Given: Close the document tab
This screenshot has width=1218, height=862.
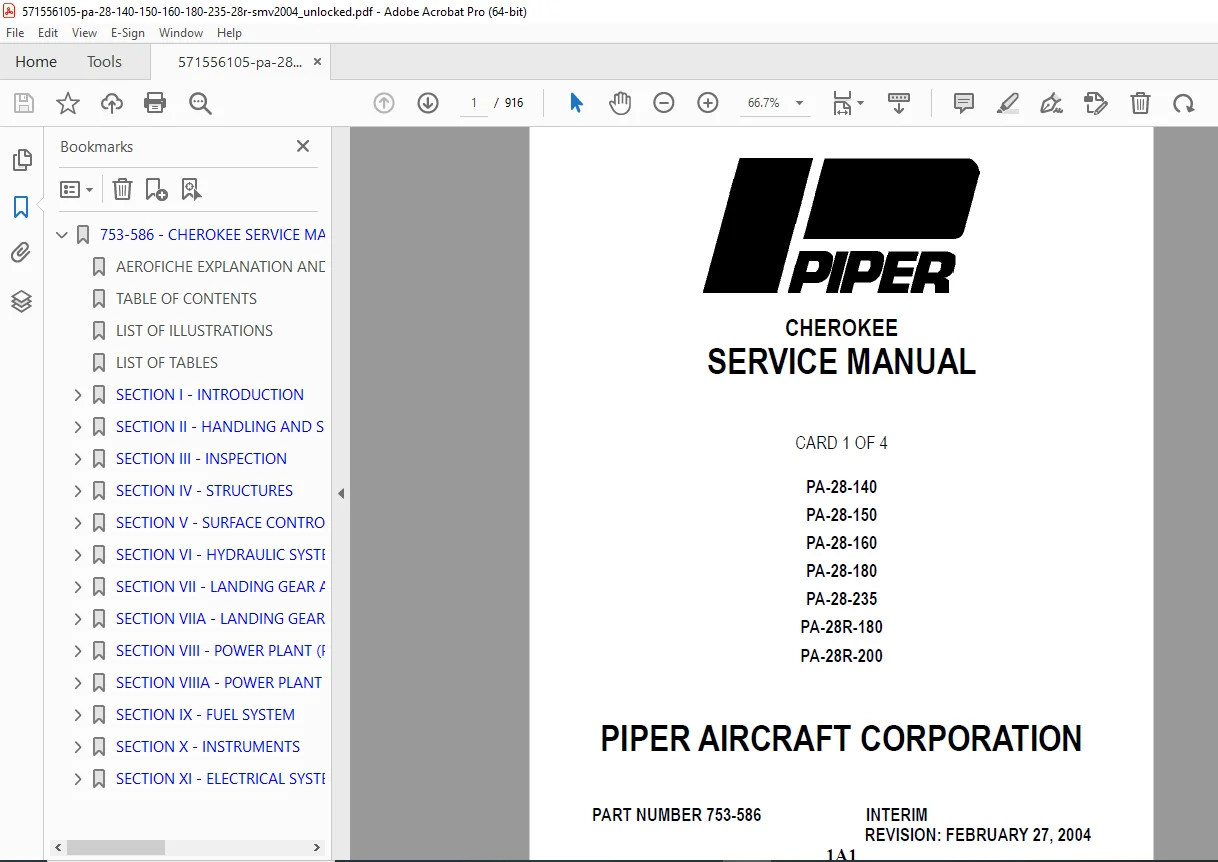Looking at the screenshot, I should pyautogui.click(x=317, y=61).
